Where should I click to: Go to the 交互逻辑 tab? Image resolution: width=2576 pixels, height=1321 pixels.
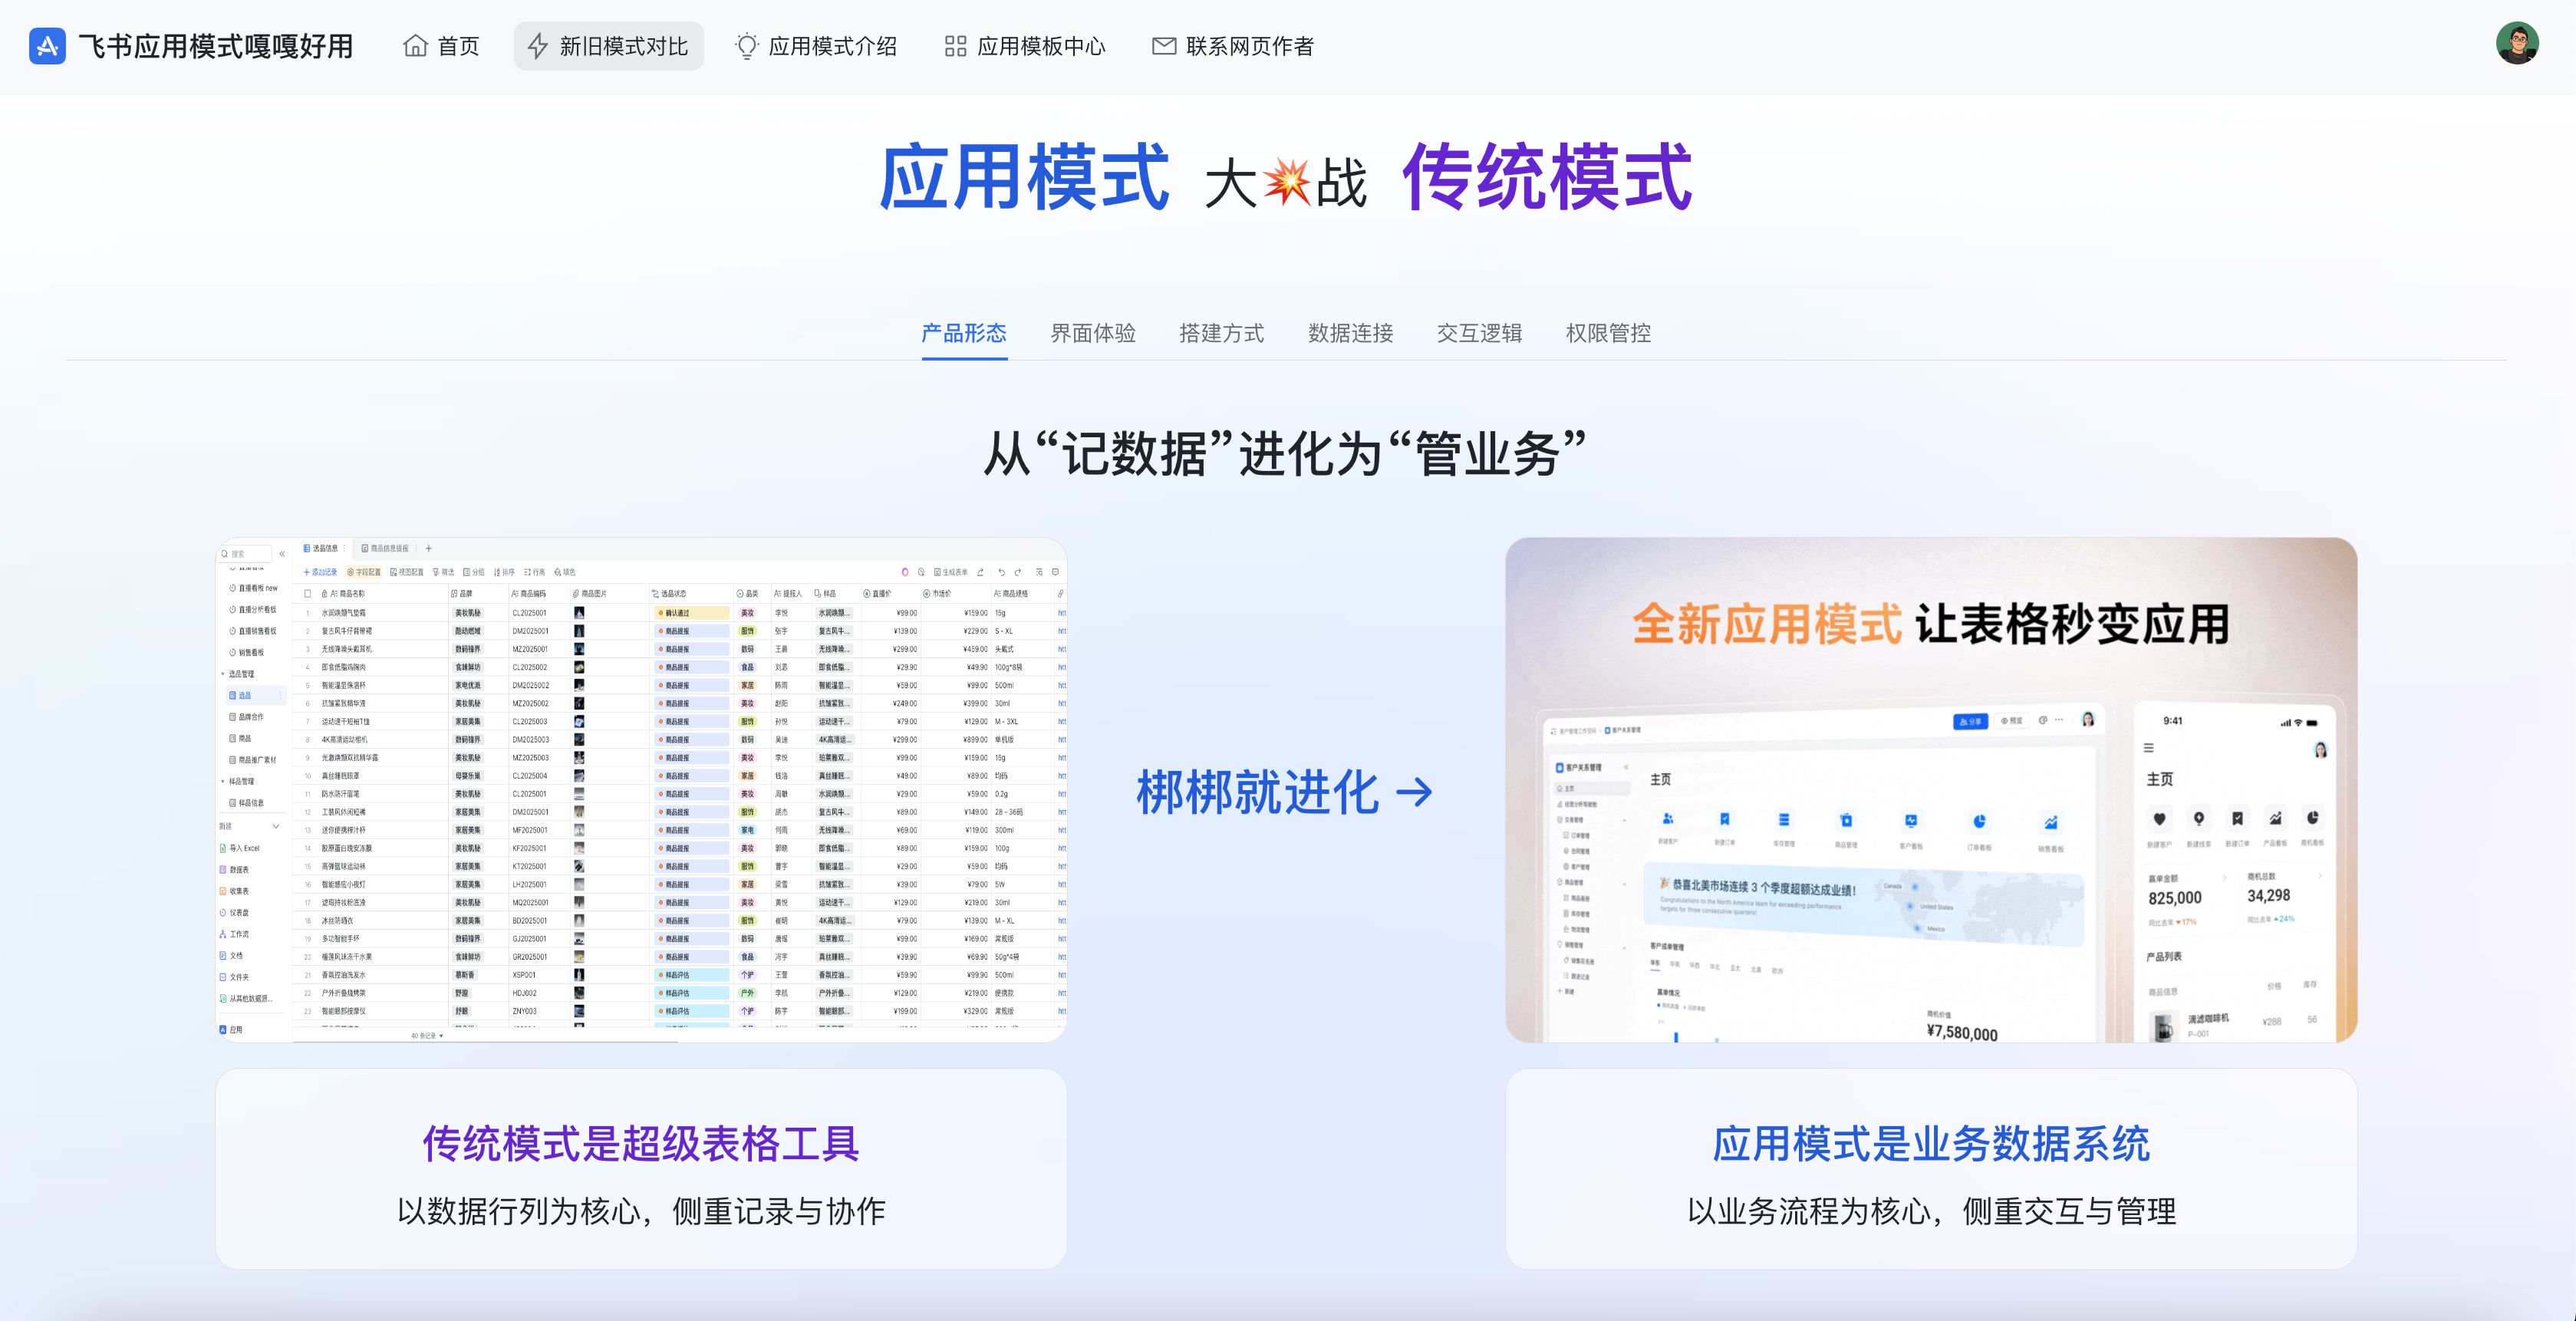tap(1479, 333)
